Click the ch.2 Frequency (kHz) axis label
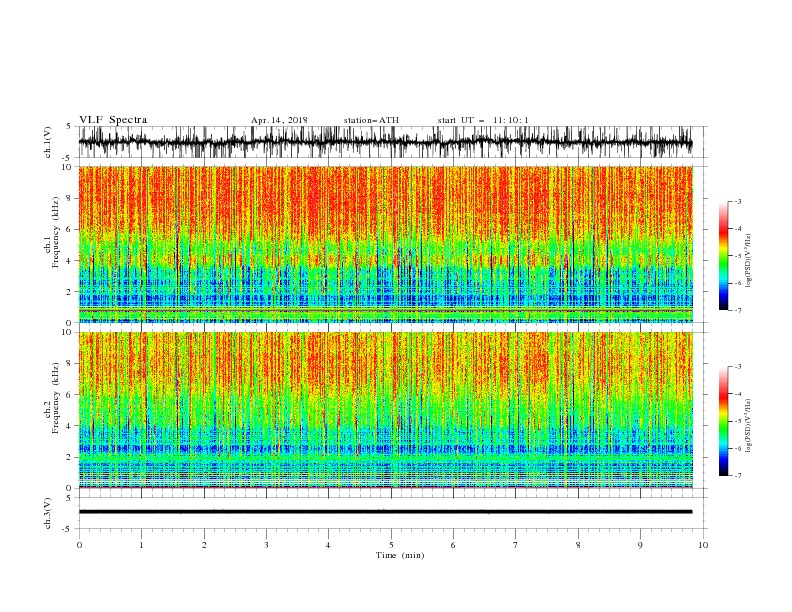Image resolution: width=792 pixels, height=612 pixels. (52, 397)
